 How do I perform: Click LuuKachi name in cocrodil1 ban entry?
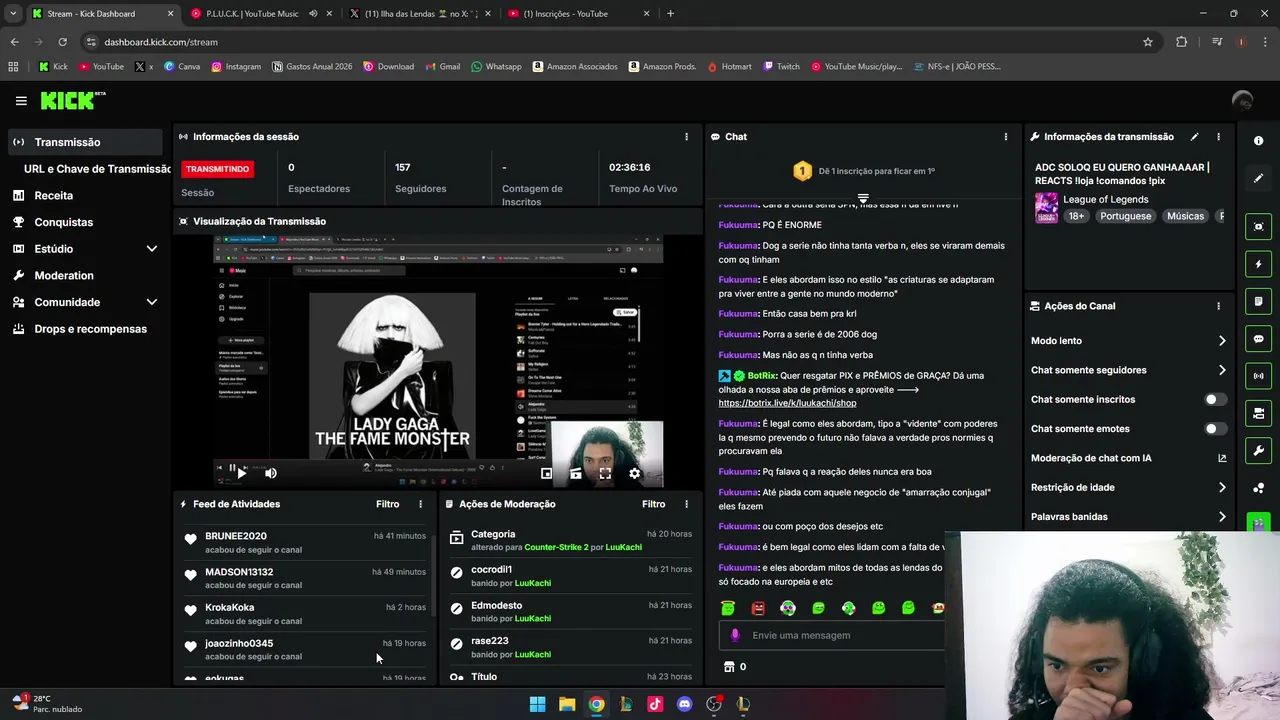coord(533,583)
